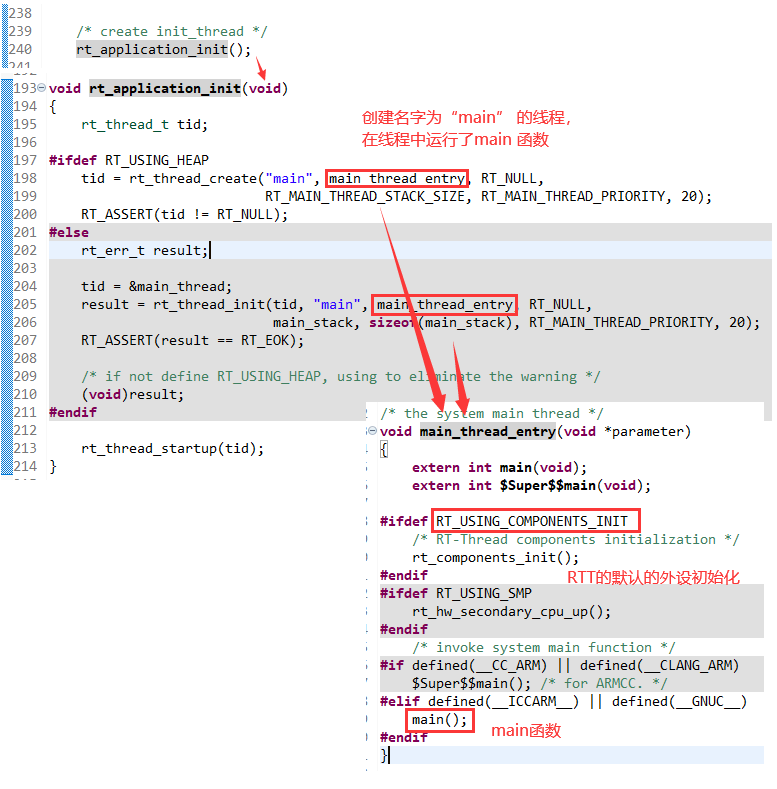This screenshot has height=789, width=777.
Task: Click tid = &main_thread; statement
Action: point(157,286)
